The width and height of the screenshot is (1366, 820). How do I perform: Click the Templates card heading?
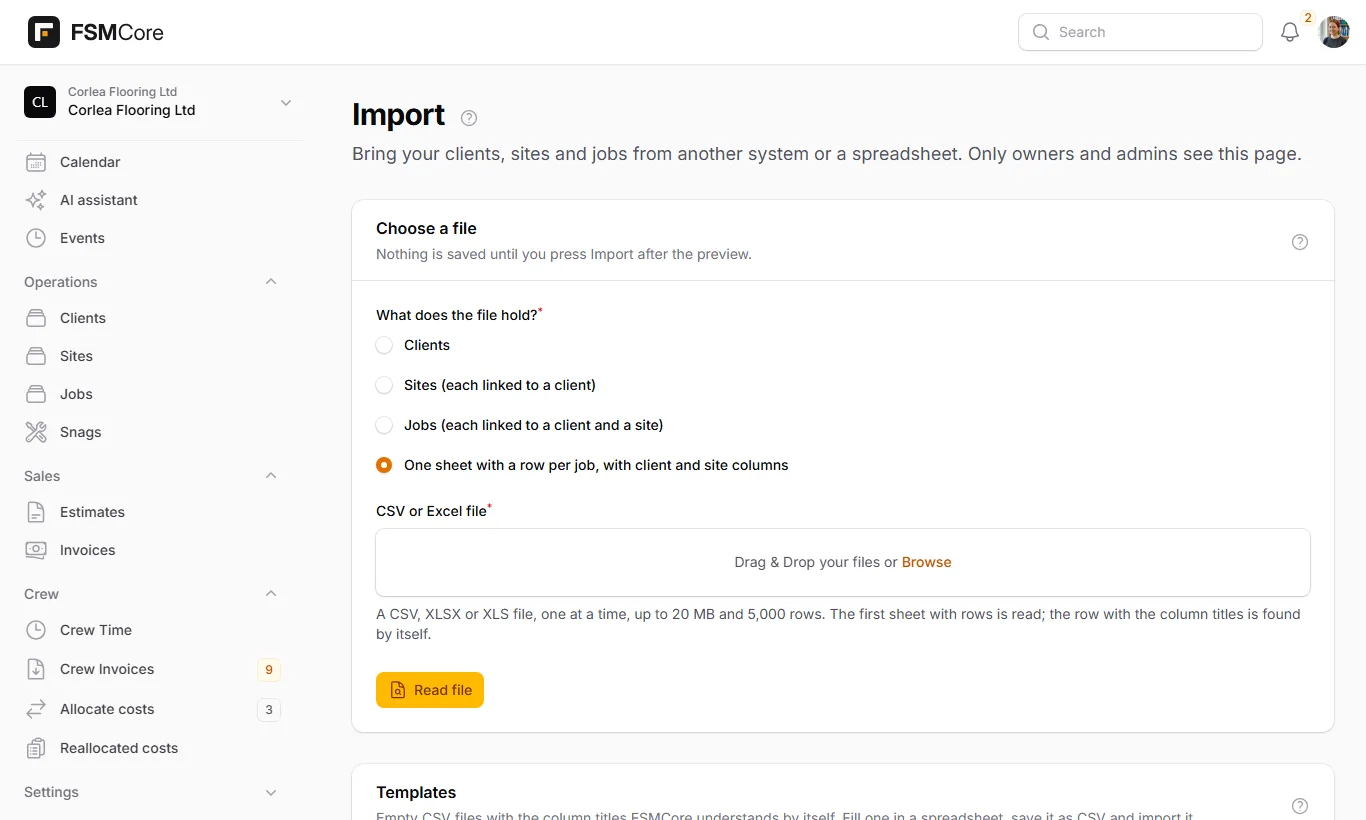416,792
